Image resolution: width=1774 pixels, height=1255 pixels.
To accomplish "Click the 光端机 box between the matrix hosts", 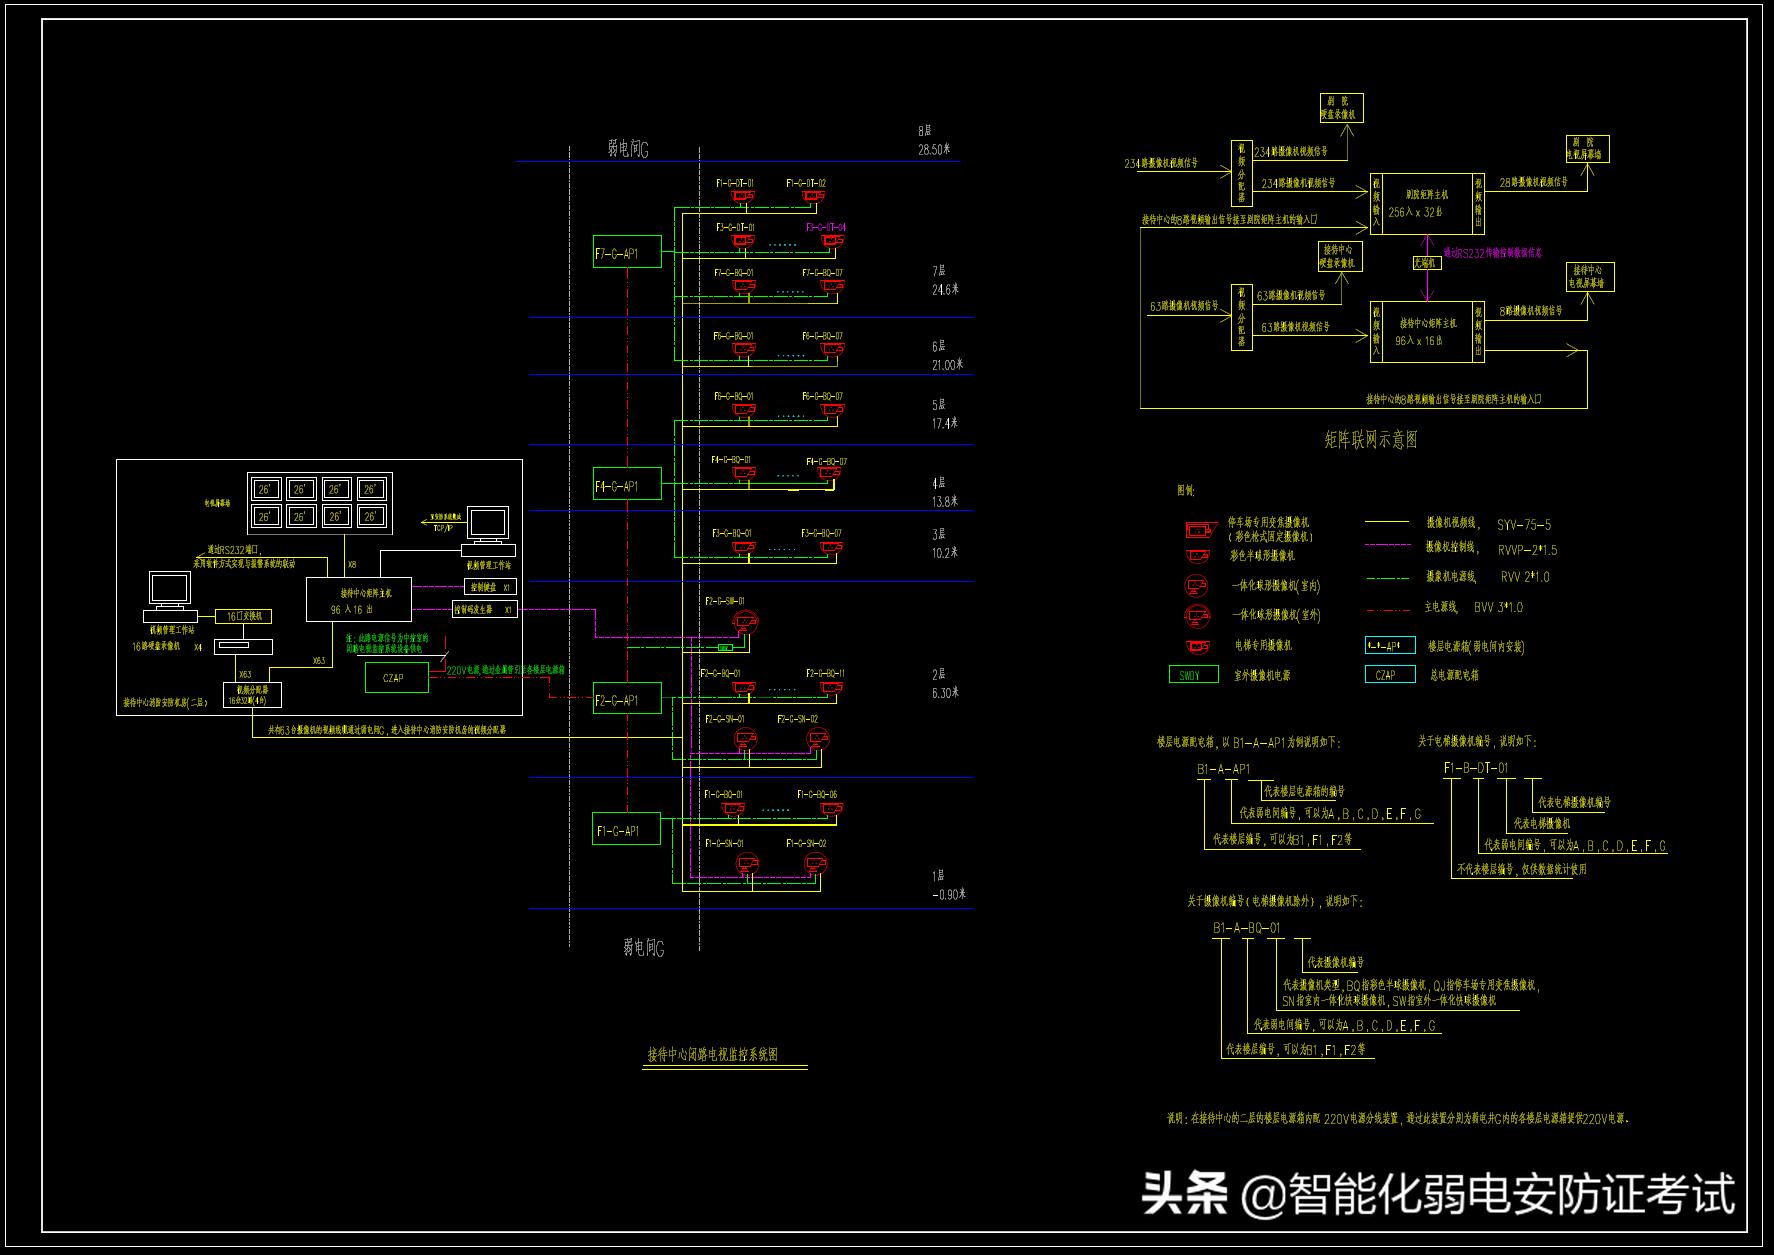I will tap(1425, 262).
